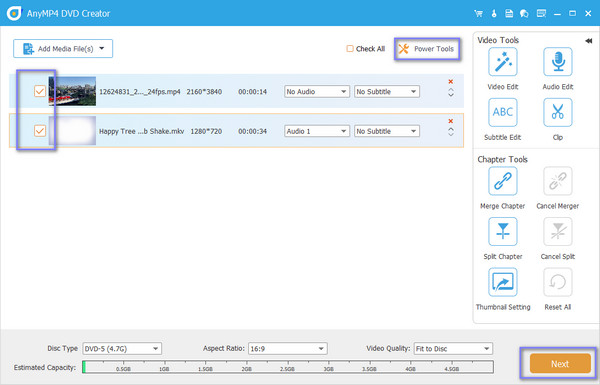Click the orange Next button
Image resolution: width=600 pixels, height=385 pixels.
(560, 363)
